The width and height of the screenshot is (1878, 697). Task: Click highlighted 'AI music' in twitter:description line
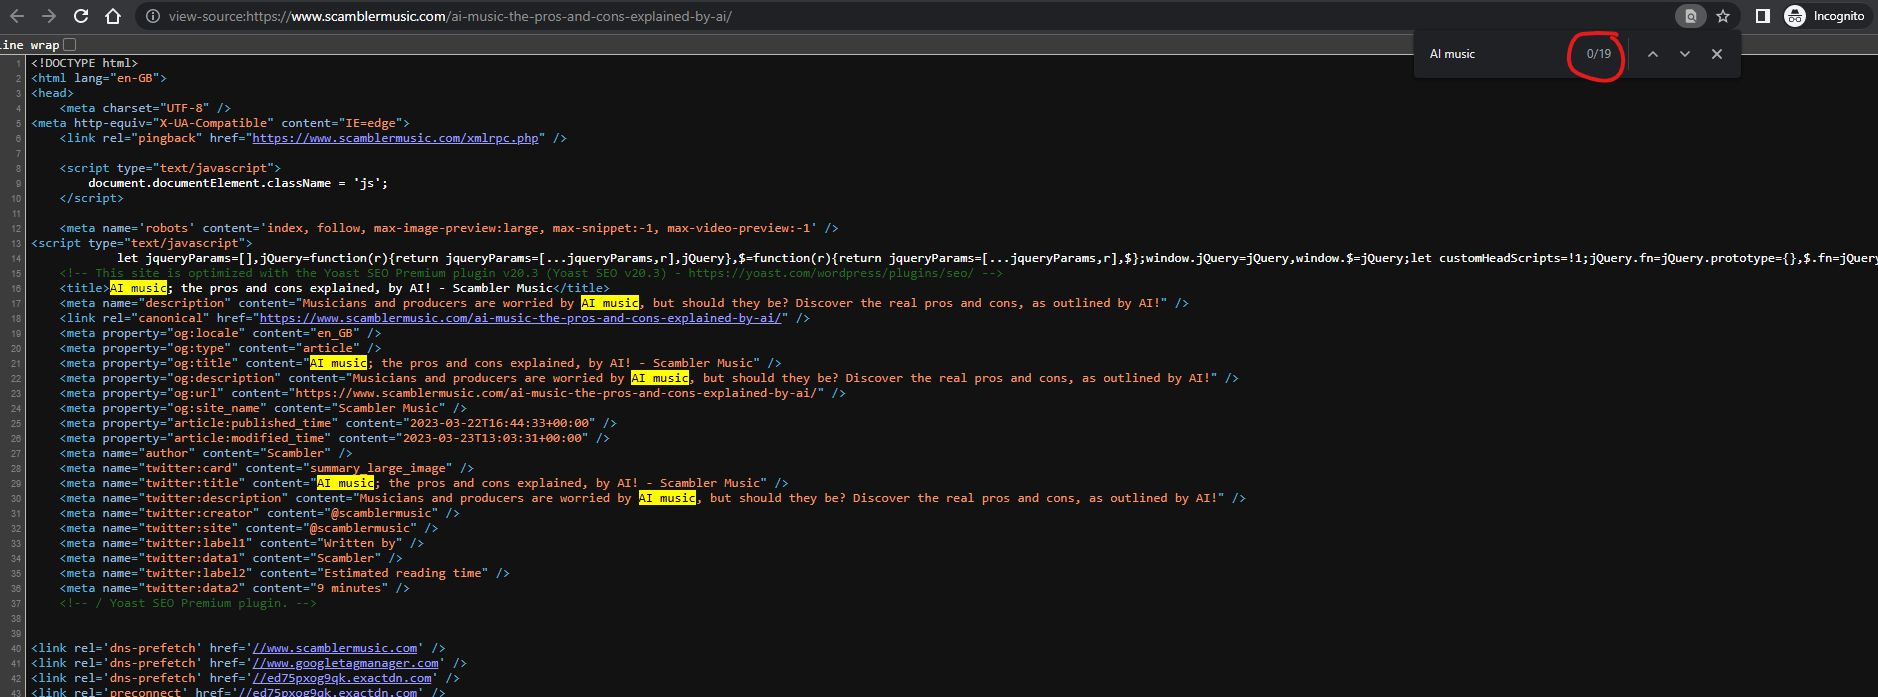pyautogui.click(x=667, y=498)
